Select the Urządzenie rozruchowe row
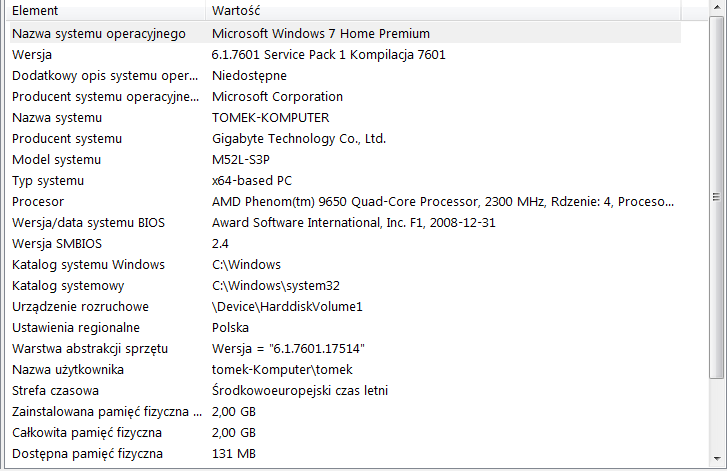727x471 pixels. [345, 306]
